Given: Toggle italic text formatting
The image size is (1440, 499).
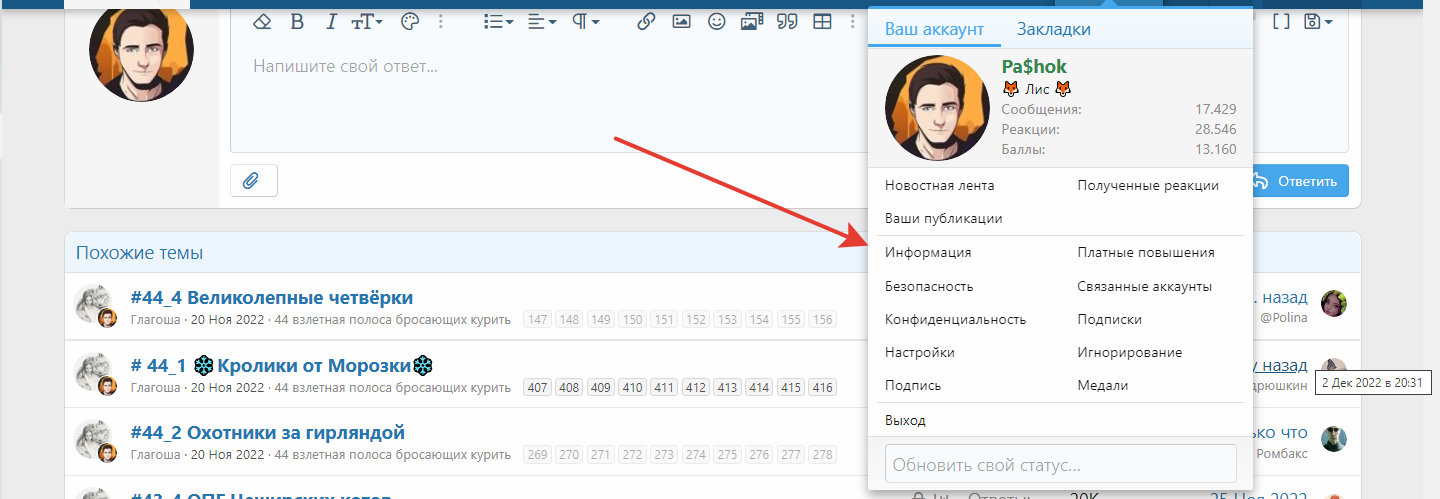Looking at the screenshot, I should [331, 21].
